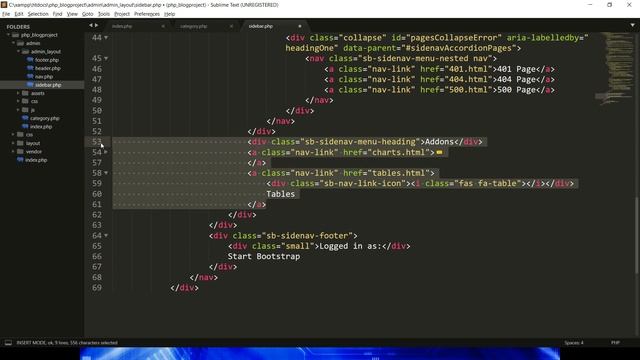640x360 pixels.
Task: Click the nav.php file icon
Action: pyautogui.click(x=30, y=77)
